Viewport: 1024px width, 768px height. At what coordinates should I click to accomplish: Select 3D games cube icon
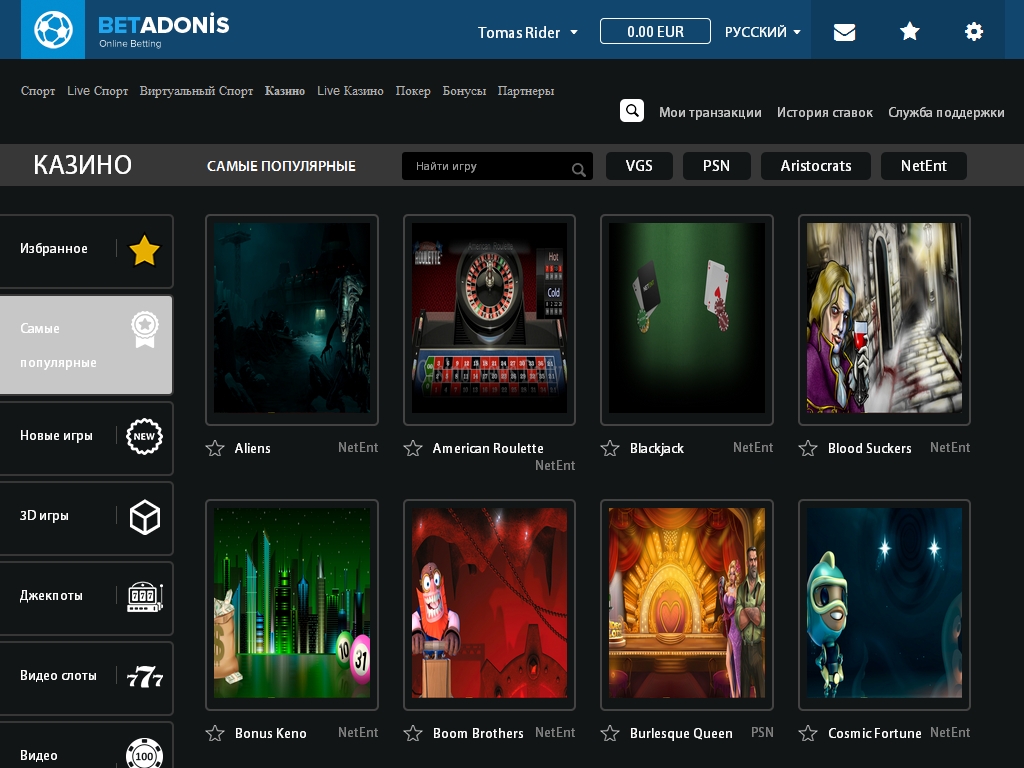coord(145,517)
